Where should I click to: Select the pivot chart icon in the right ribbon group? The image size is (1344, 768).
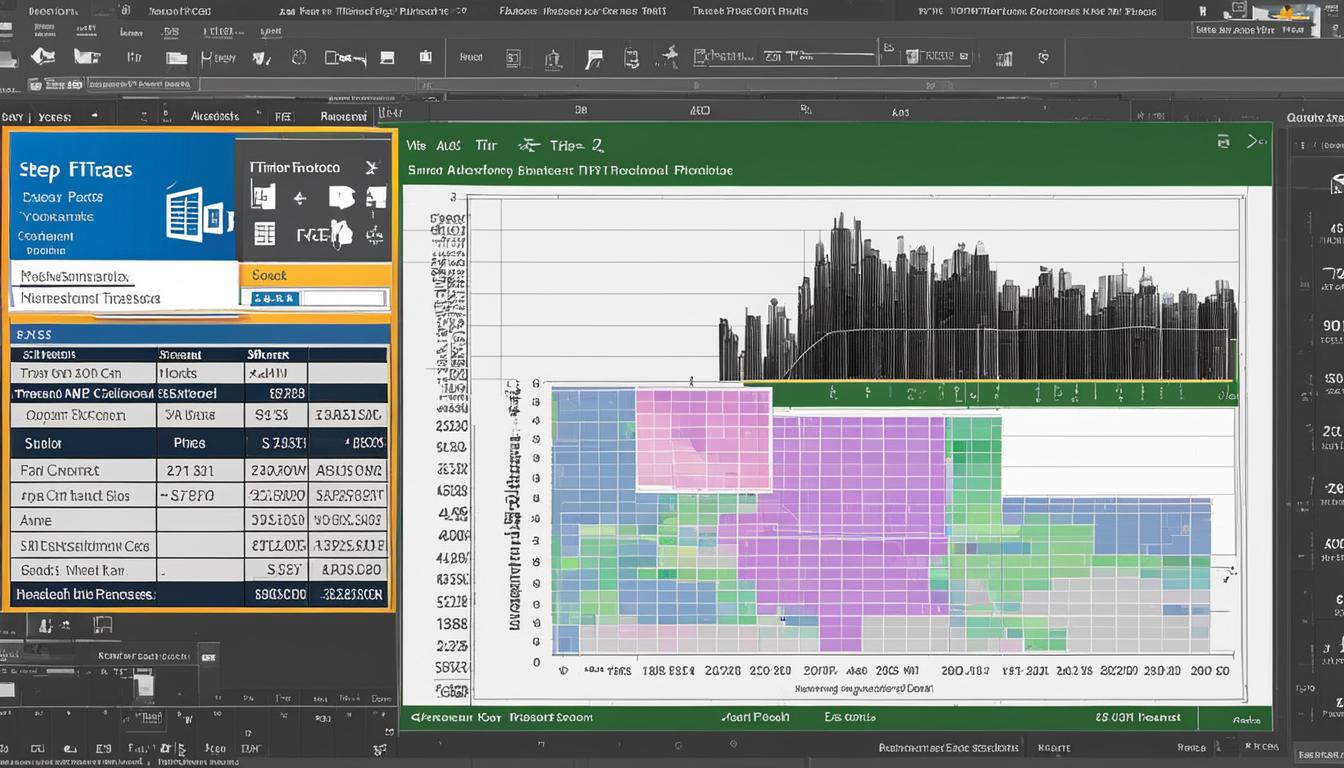click(x=1003, y=58)
